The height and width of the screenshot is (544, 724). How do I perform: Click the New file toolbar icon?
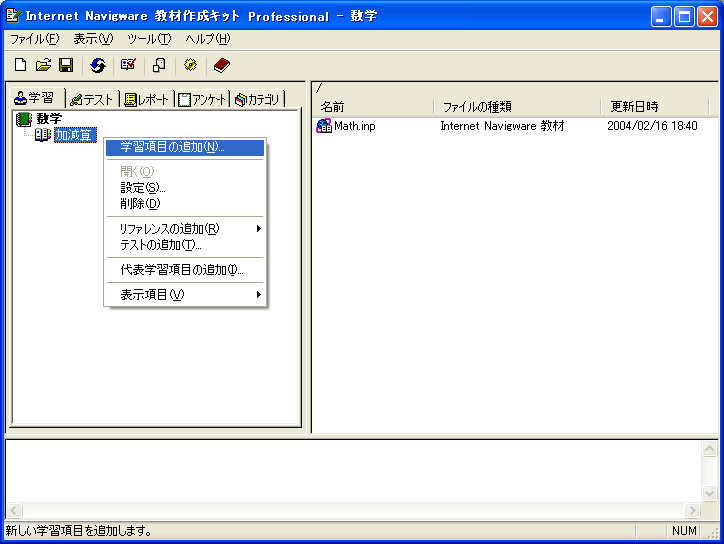[20, 65]
